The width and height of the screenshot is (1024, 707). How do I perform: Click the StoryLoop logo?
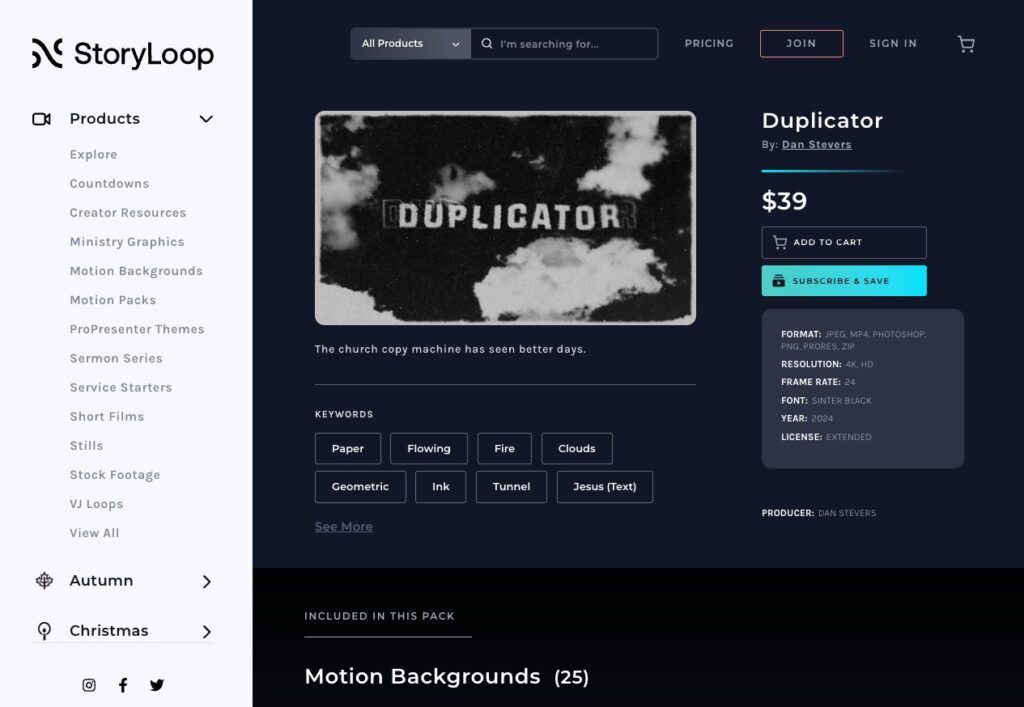(x=122, y=54)
